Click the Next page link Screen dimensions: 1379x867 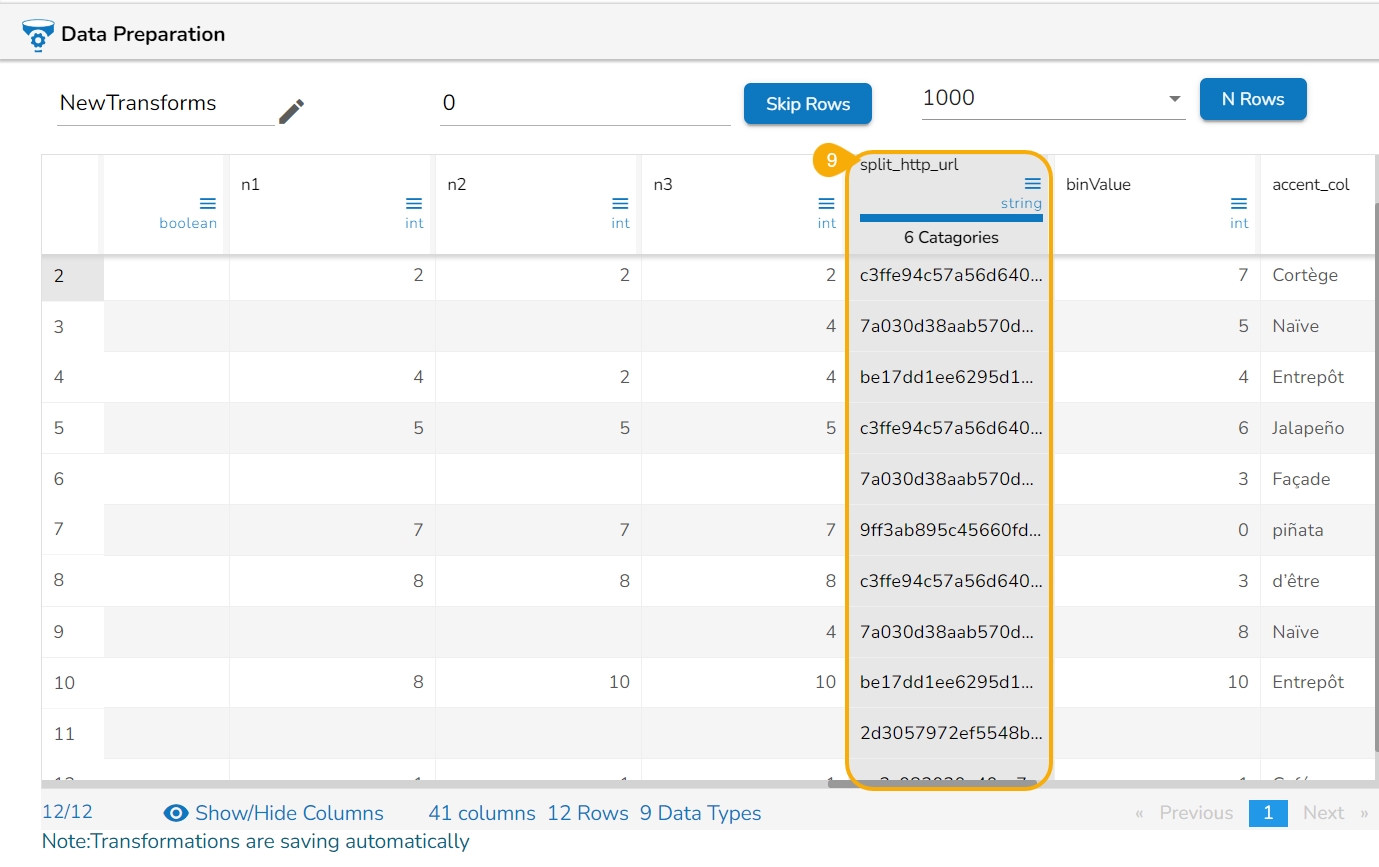pyautogui.click(x=1323, y=813)
